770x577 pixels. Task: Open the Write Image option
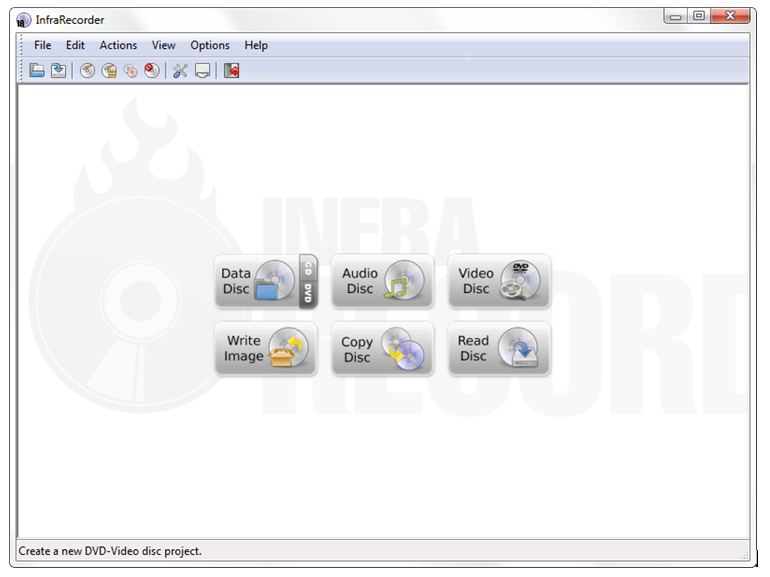[x=266, y=348]
